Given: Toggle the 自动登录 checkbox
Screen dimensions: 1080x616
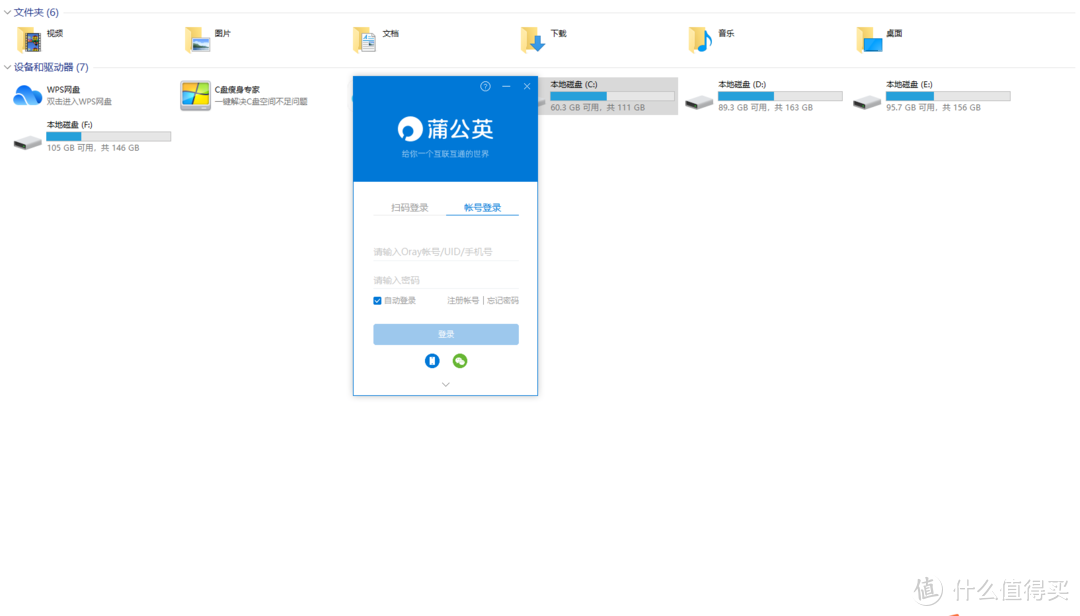Looking at the screenshot, I should 378,300.
